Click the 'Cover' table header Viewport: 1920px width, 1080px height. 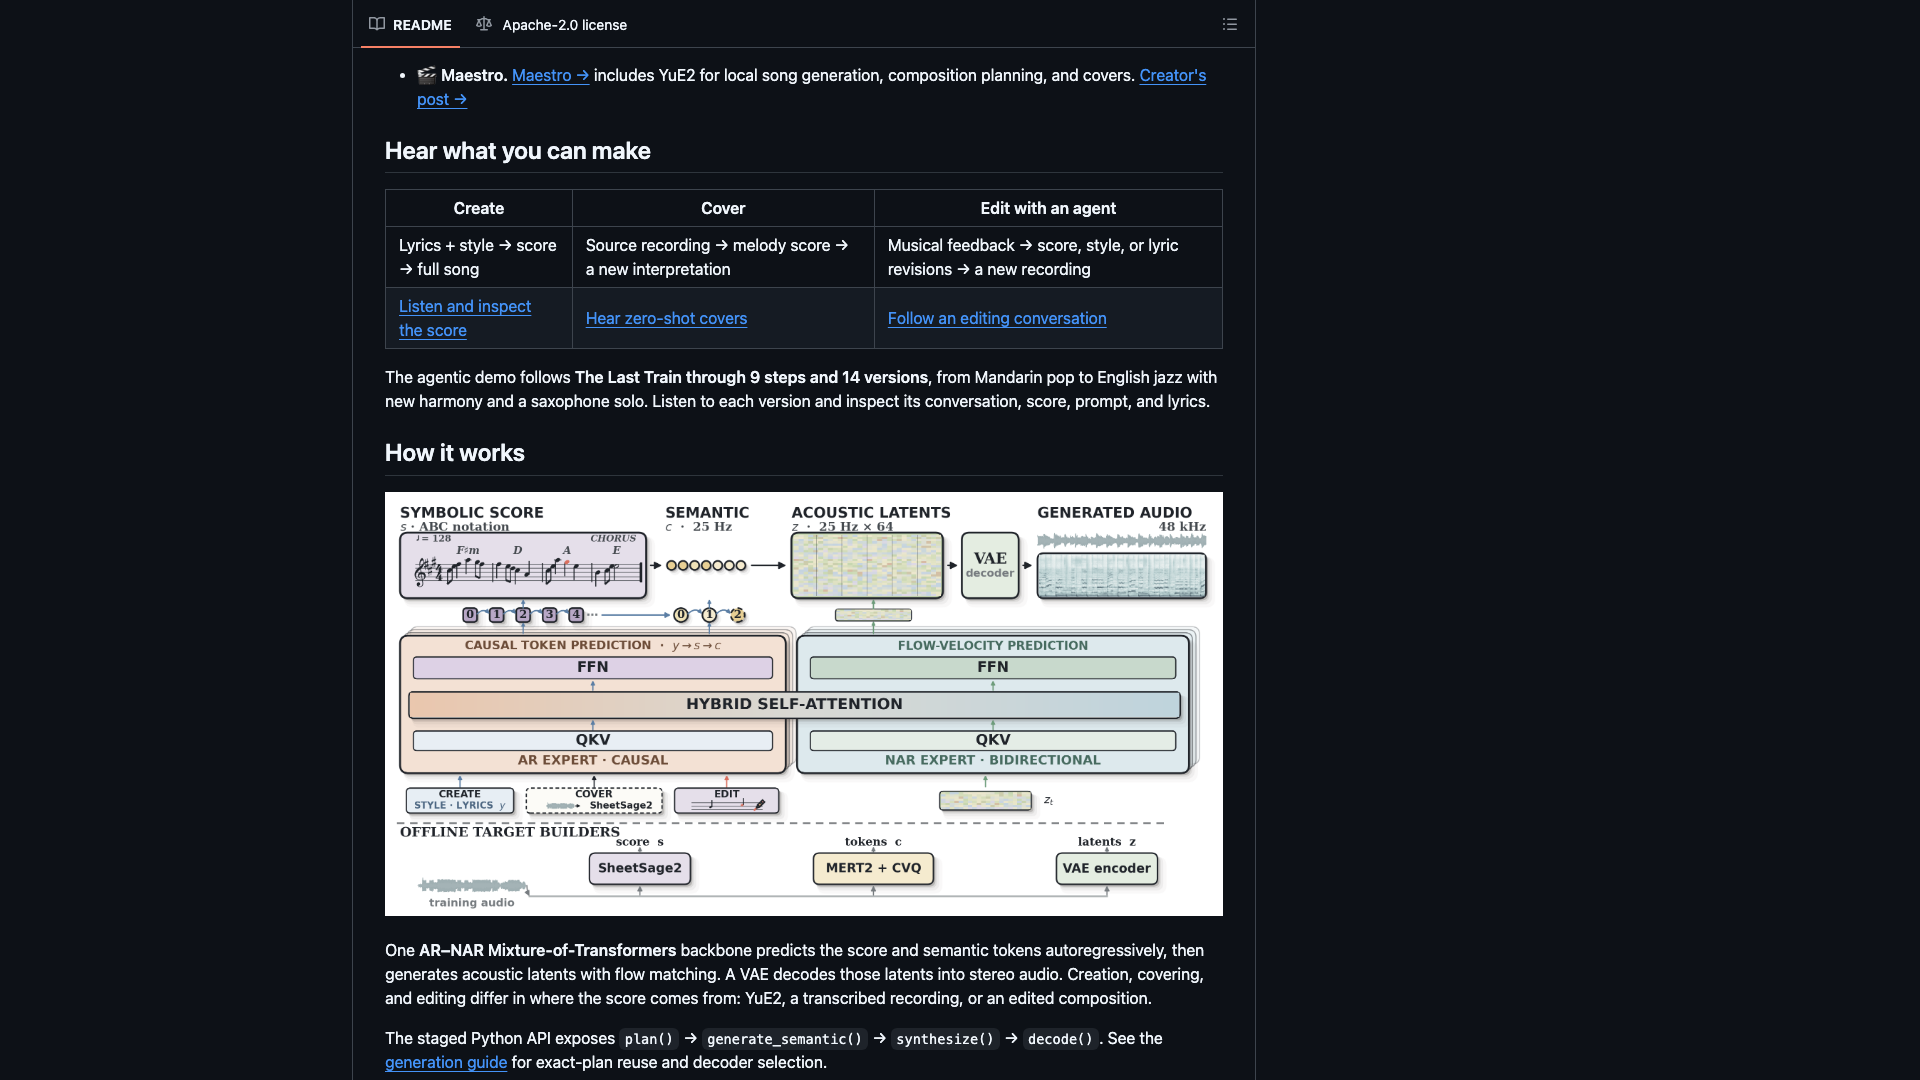723,208
